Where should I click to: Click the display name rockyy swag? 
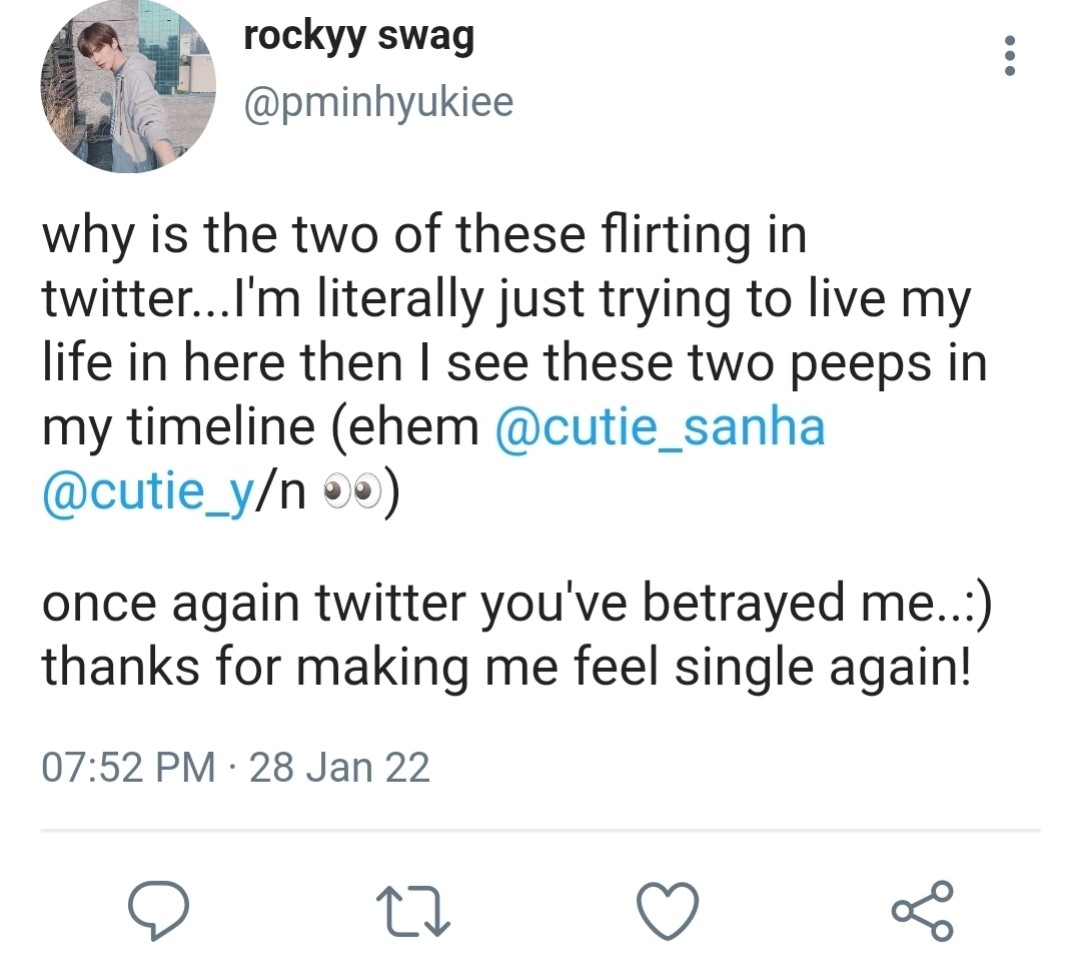point(359,38)
